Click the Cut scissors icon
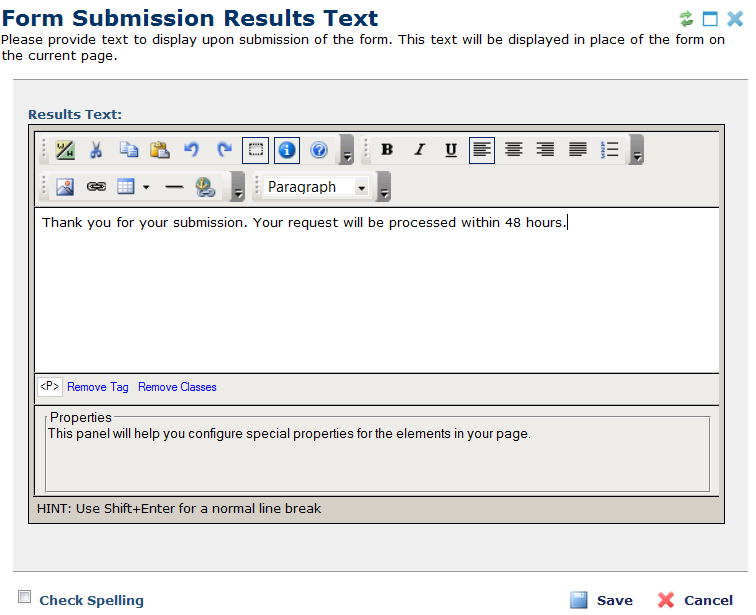Viewport: 756px width, 615px height. pos(96,150)
